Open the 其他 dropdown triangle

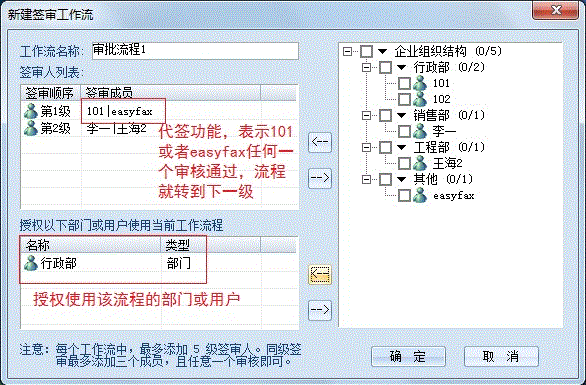[401, 179]
